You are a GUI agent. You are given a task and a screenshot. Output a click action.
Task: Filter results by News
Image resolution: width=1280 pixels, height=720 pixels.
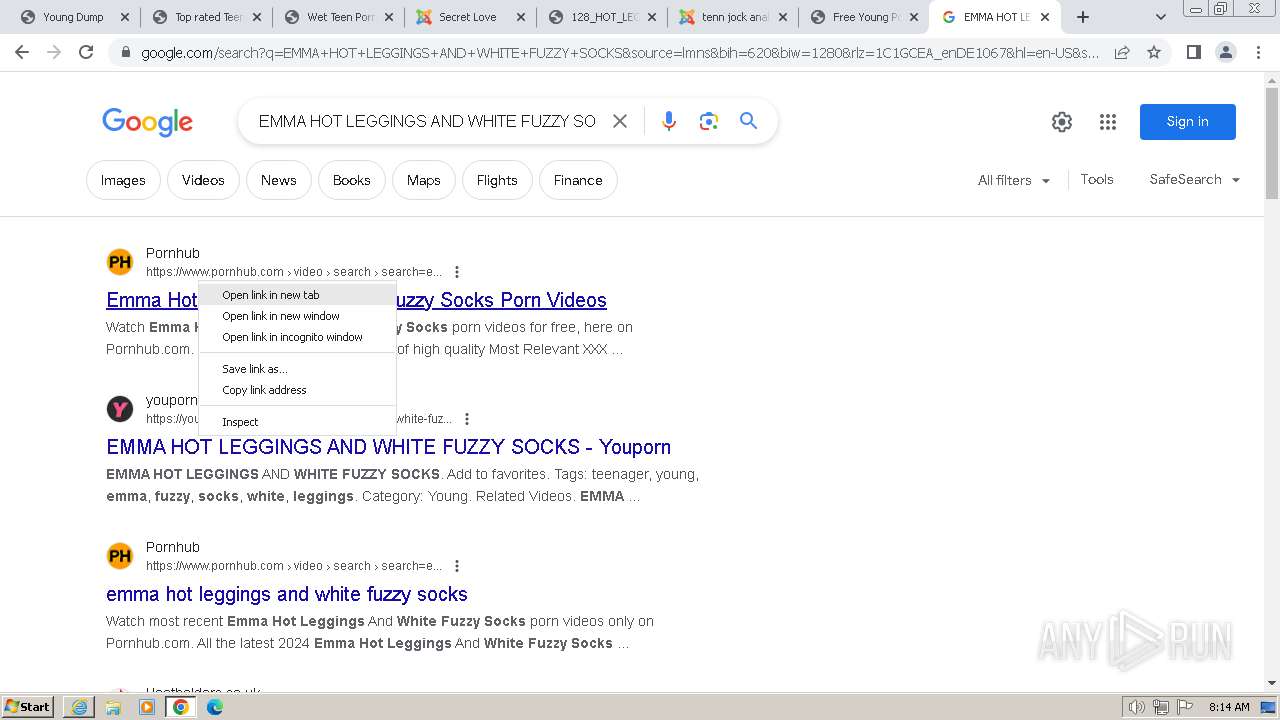coord(279,180)
